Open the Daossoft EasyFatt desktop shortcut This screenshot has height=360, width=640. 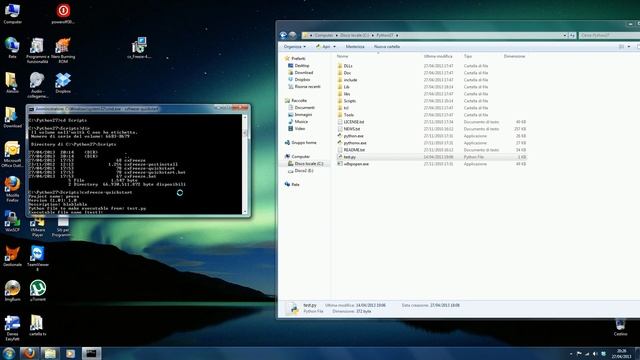click(x=12, y=328)
